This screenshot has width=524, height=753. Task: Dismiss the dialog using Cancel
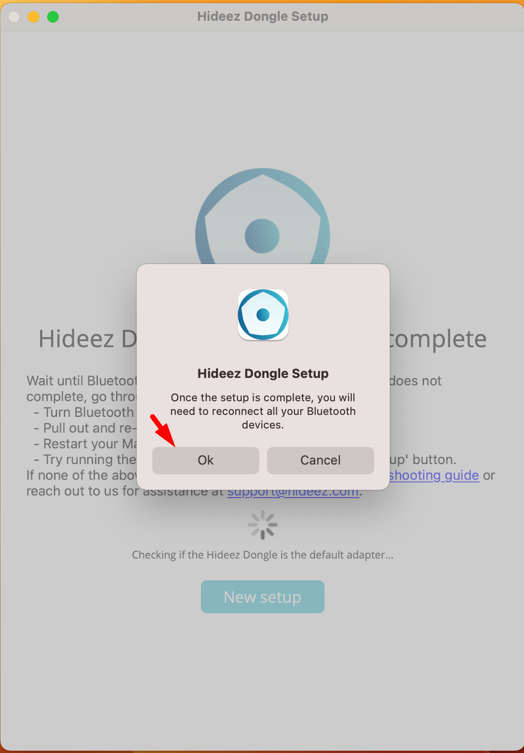[x=320, y=460]
